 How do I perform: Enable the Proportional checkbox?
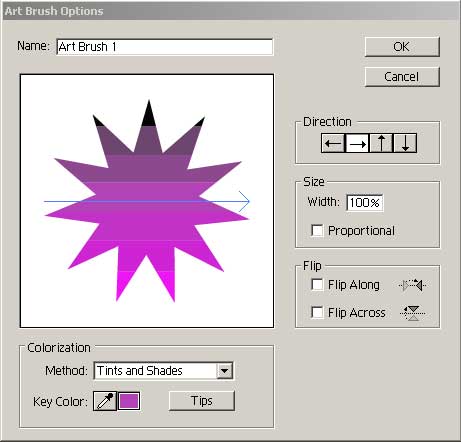pos(317,230)
